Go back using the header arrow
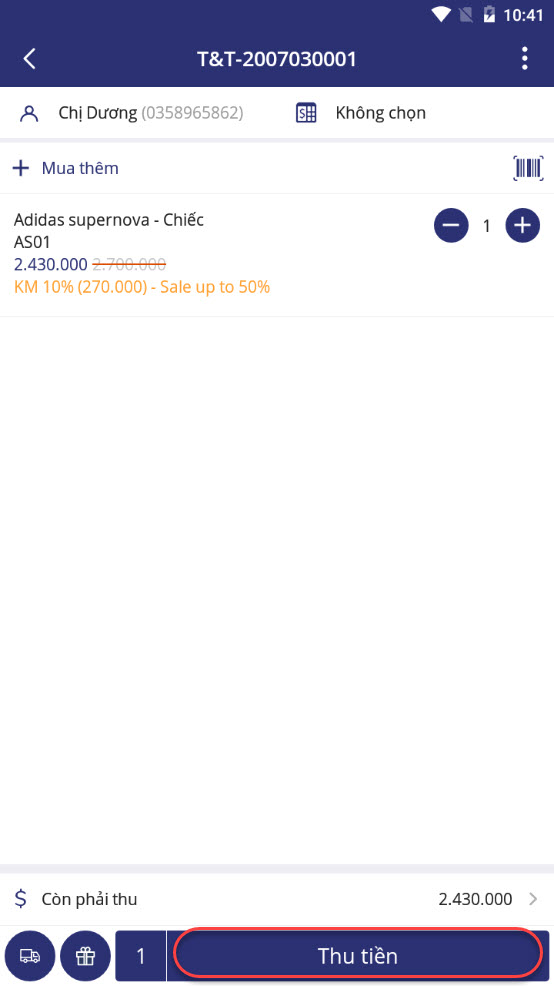This screenshot has width=554, height=986. [x=30, y=59]
